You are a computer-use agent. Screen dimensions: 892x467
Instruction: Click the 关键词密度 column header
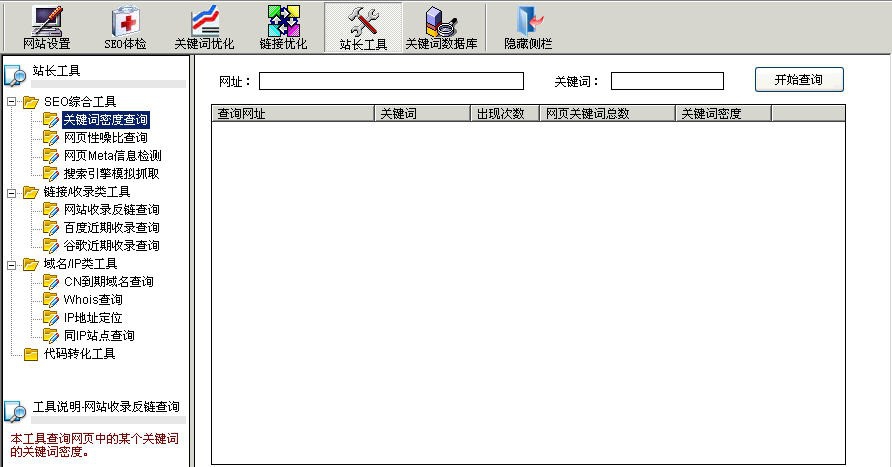[x=724, y=114]
